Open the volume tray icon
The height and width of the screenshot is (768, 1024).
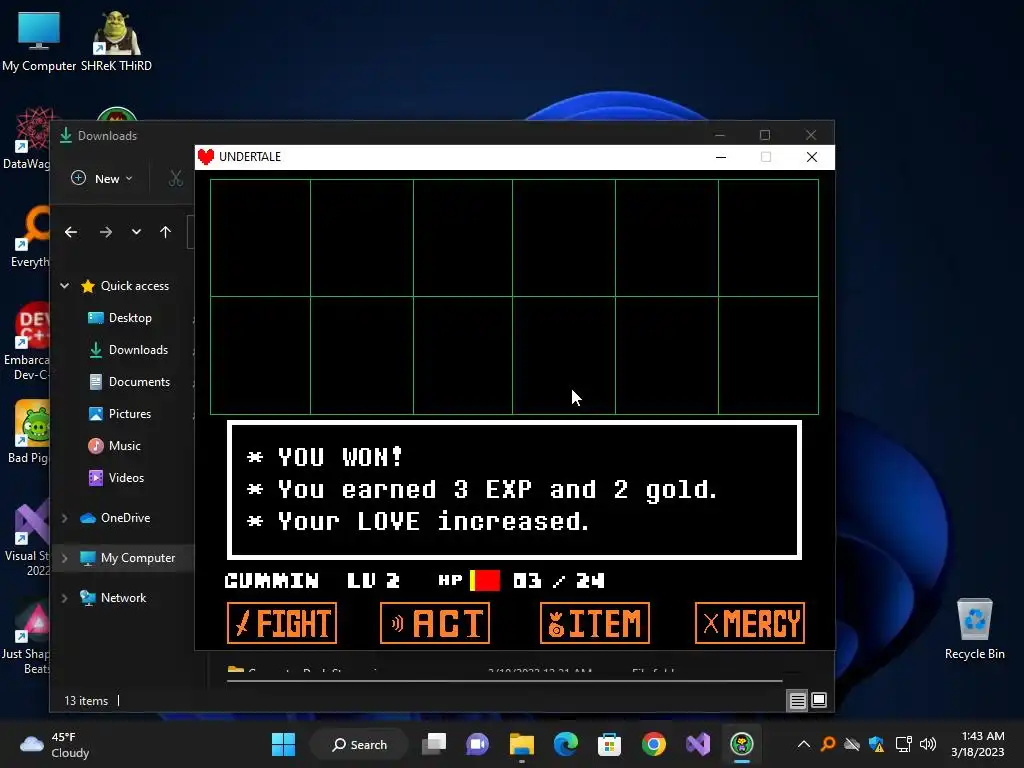point(927,744)
